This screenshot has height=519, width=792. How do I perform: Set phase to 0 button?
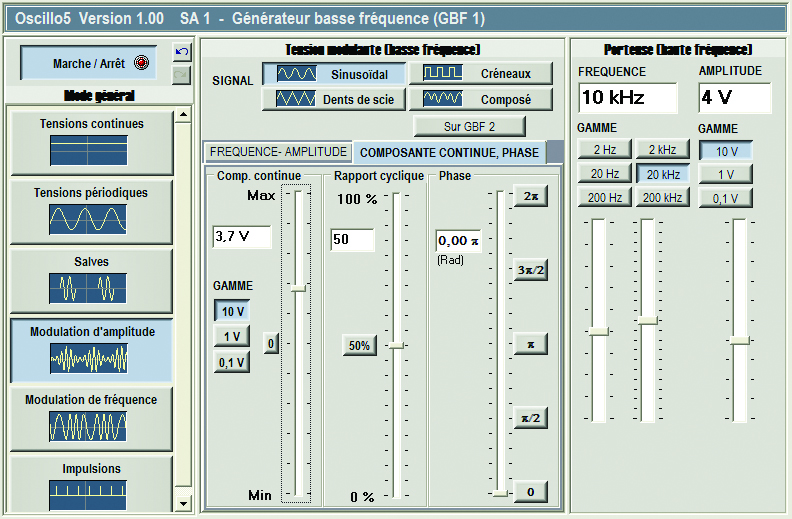(x=530, y=492)
